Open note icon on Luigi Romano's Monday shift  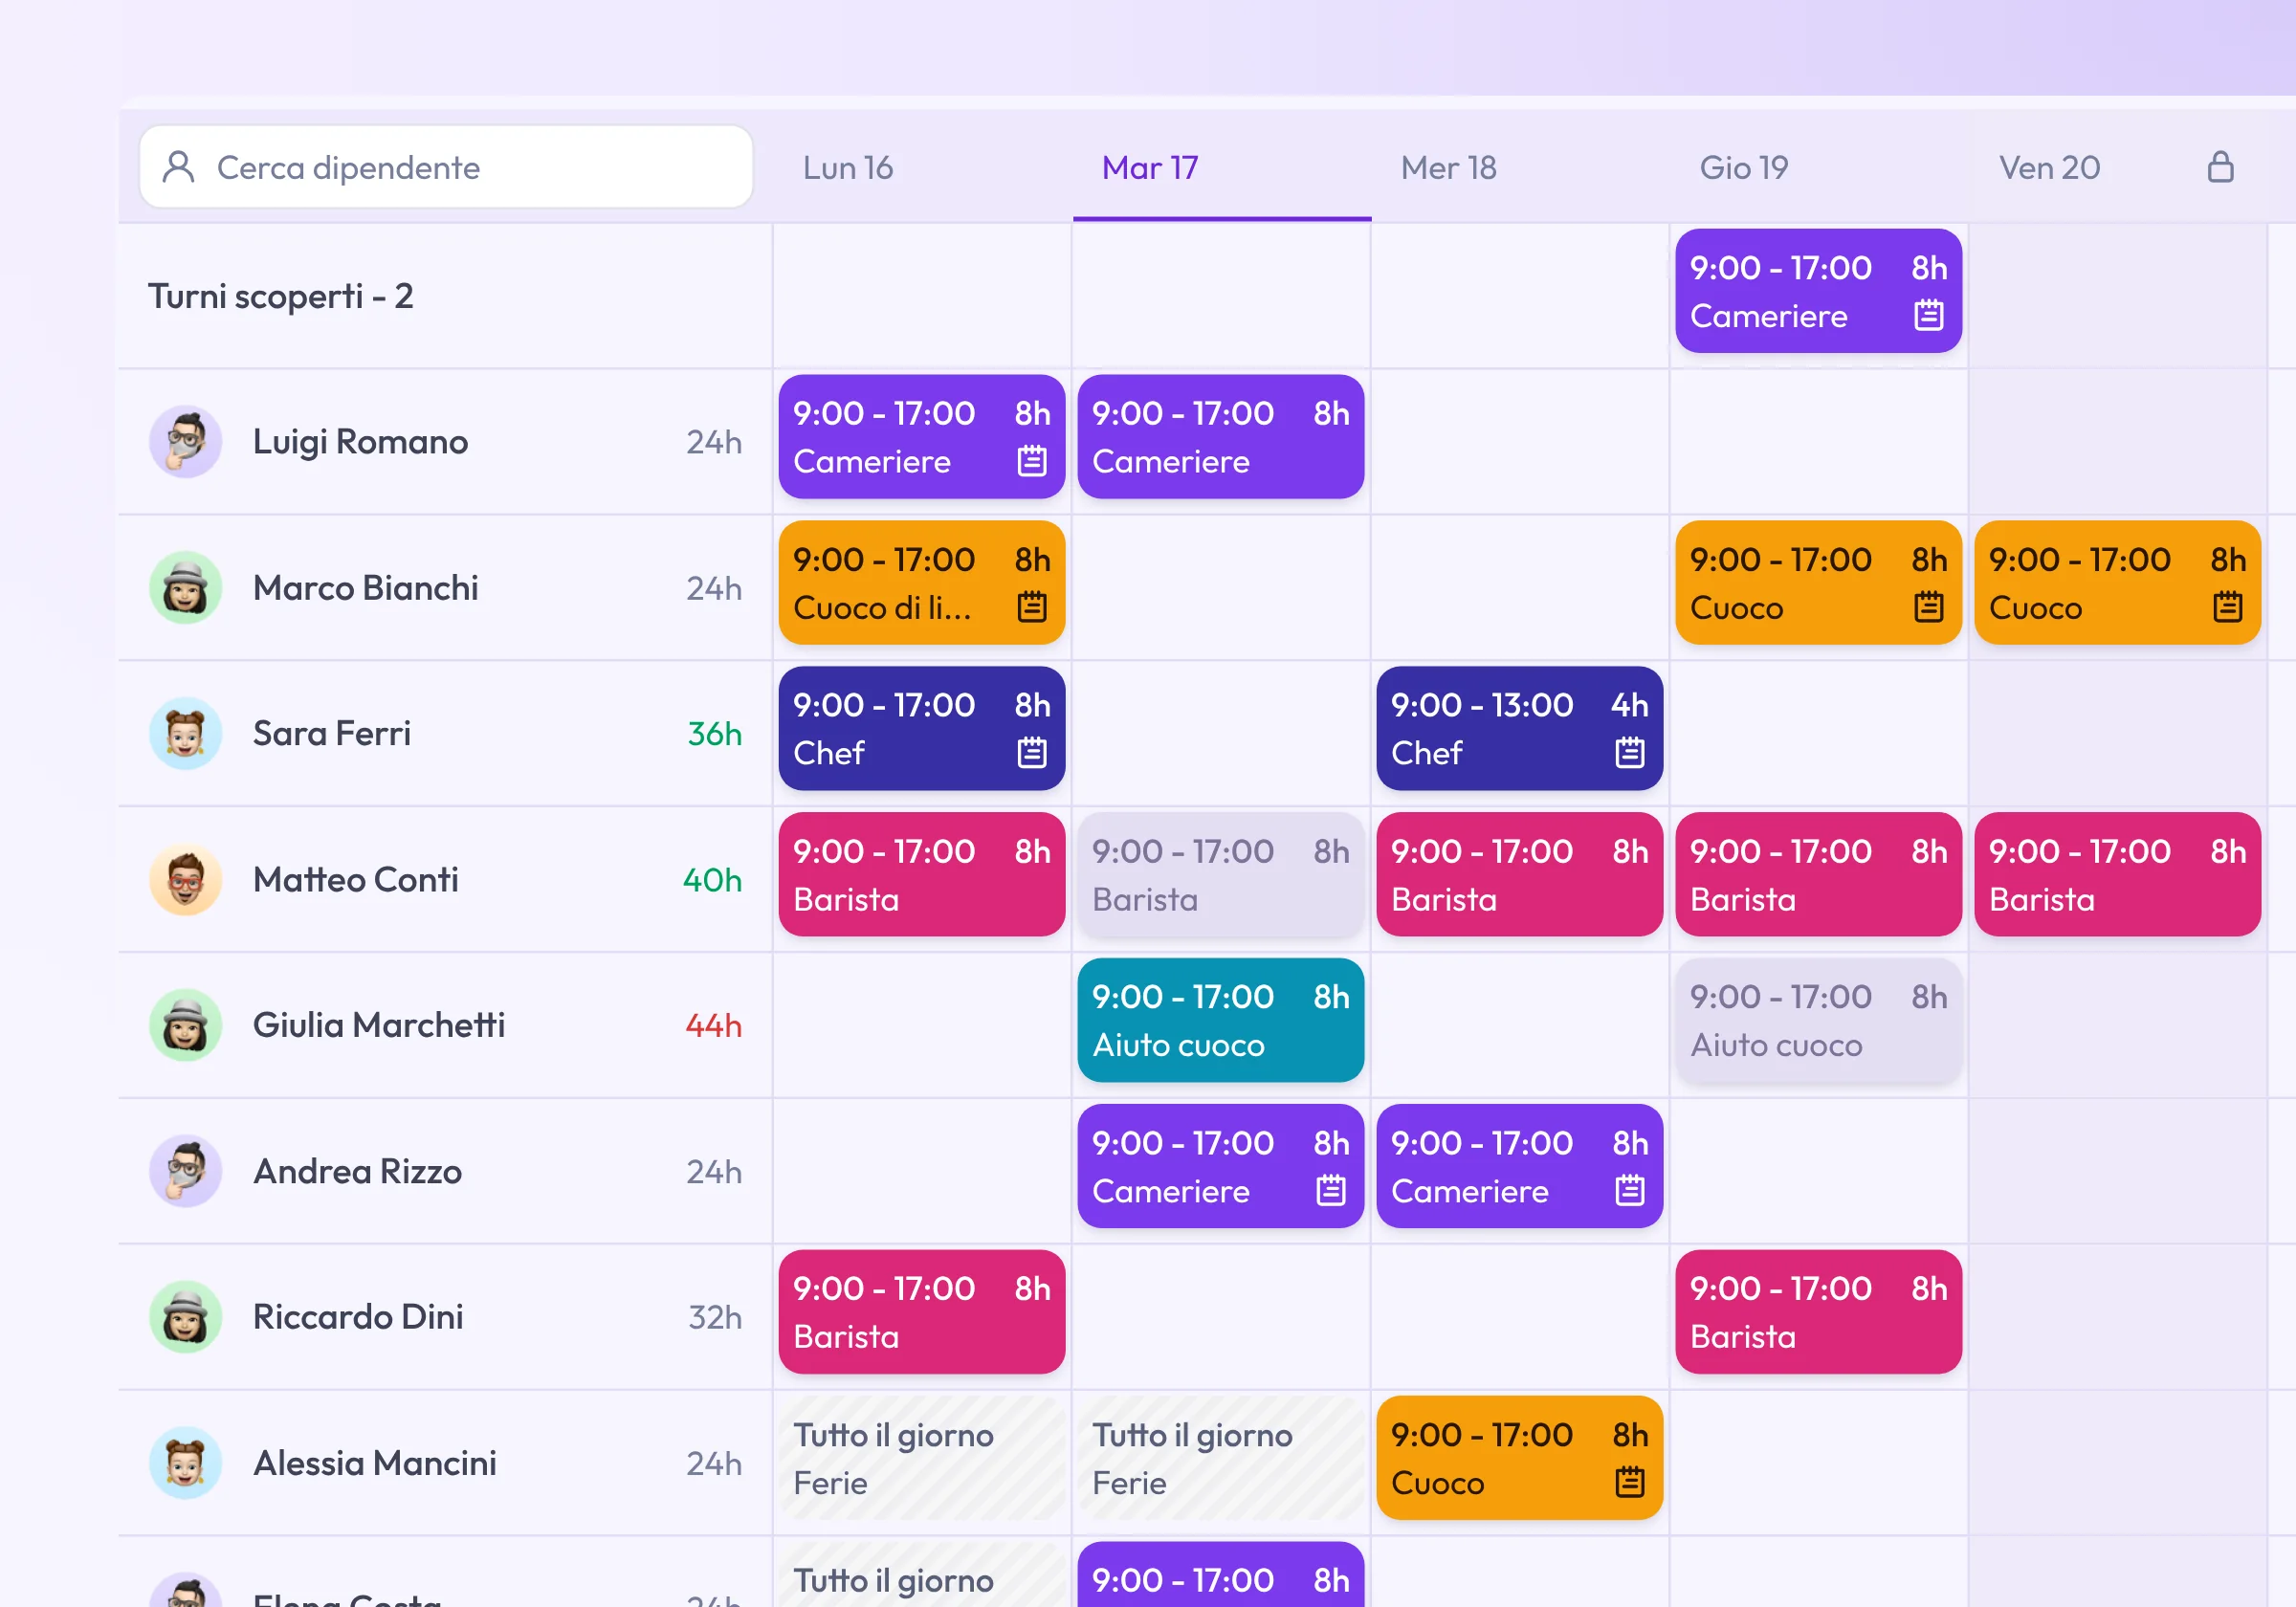1032,461
